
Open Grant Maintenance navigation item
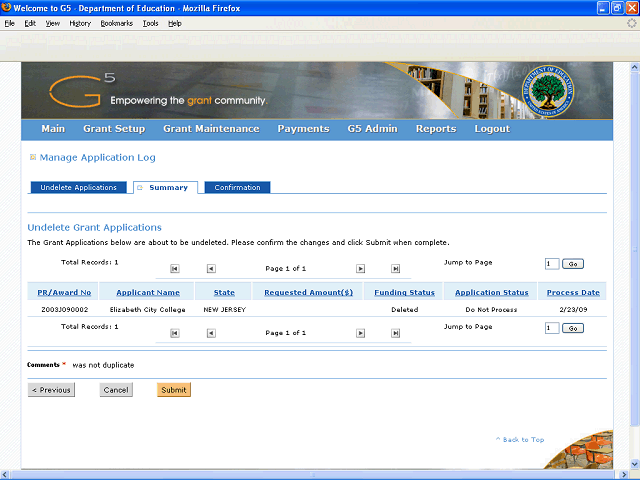pyautogui.click(x=211, y=129)
